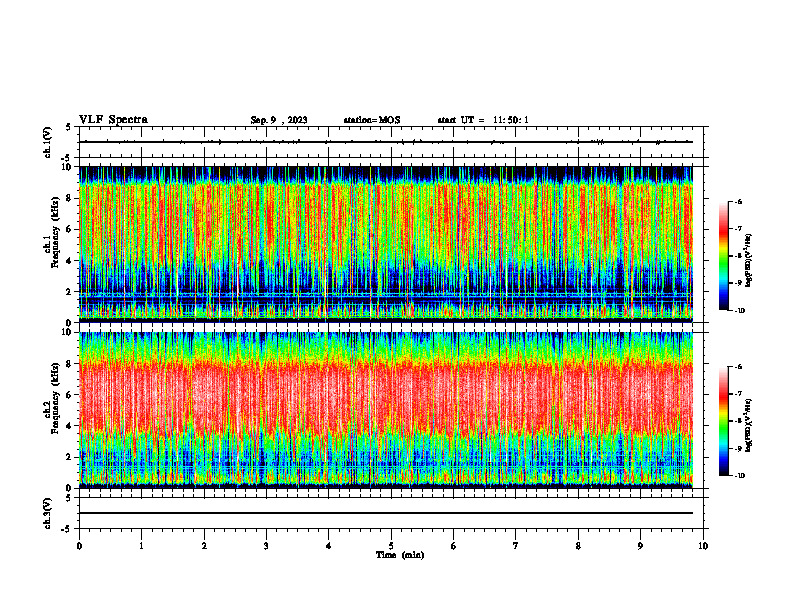Click time axis tick label '0'
This screenshot has width=792, height=612.
pos(79,546)
